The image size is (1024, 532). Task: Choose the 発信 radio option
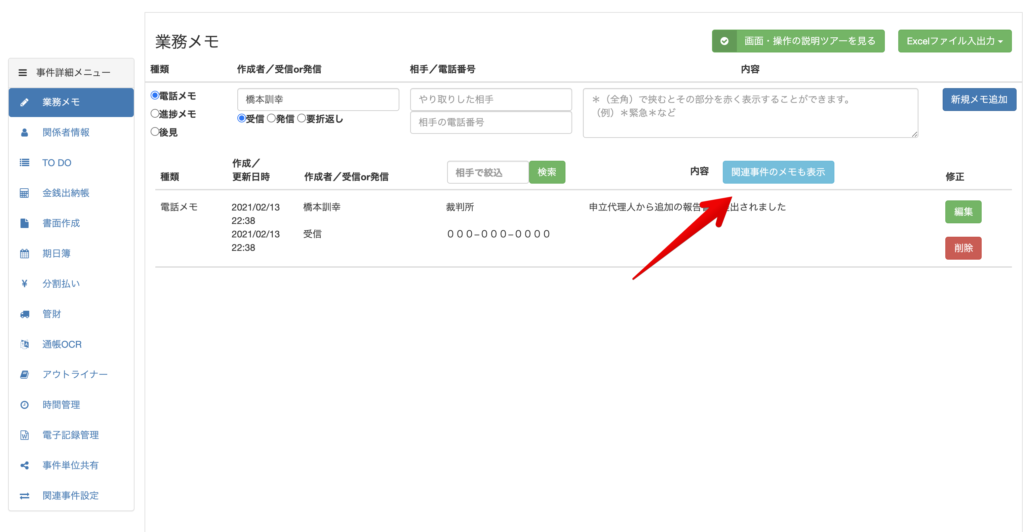271,118
